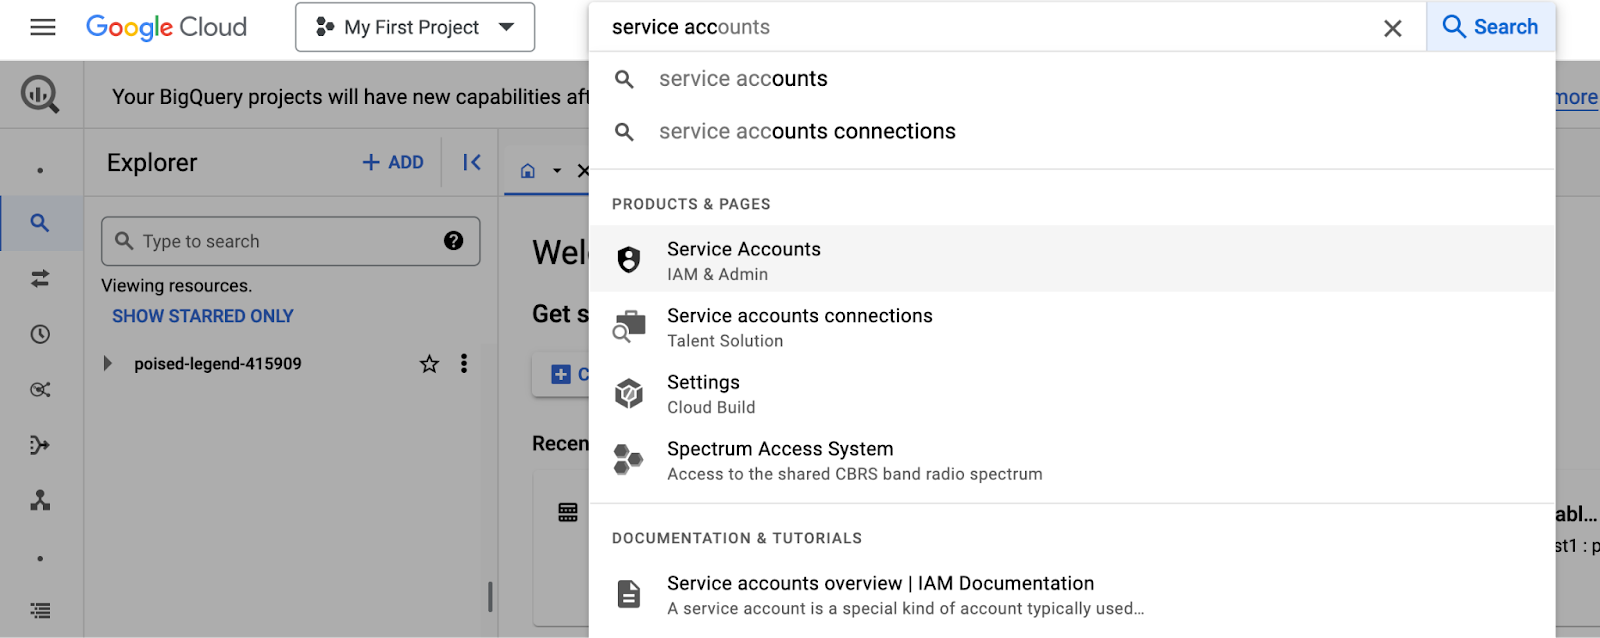1600x638 pixels.
Task: Click the BigQuery logo icon
Action: 40,95
